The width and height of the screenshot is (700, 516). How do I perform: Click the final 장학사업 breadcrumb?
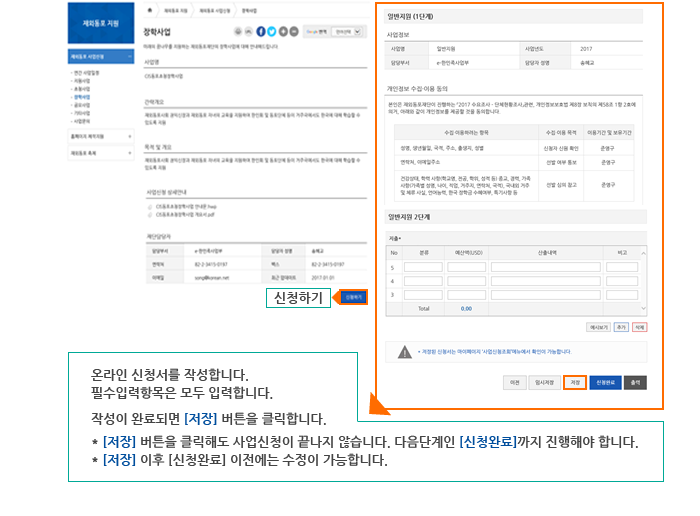(x=249, y=11)
